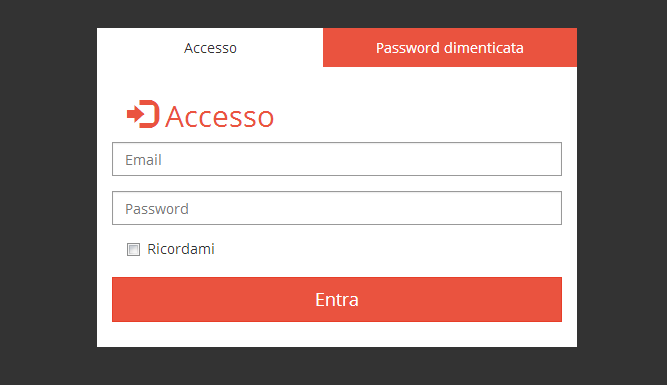Click the red login arrow icon

click(x=143, y=114)
